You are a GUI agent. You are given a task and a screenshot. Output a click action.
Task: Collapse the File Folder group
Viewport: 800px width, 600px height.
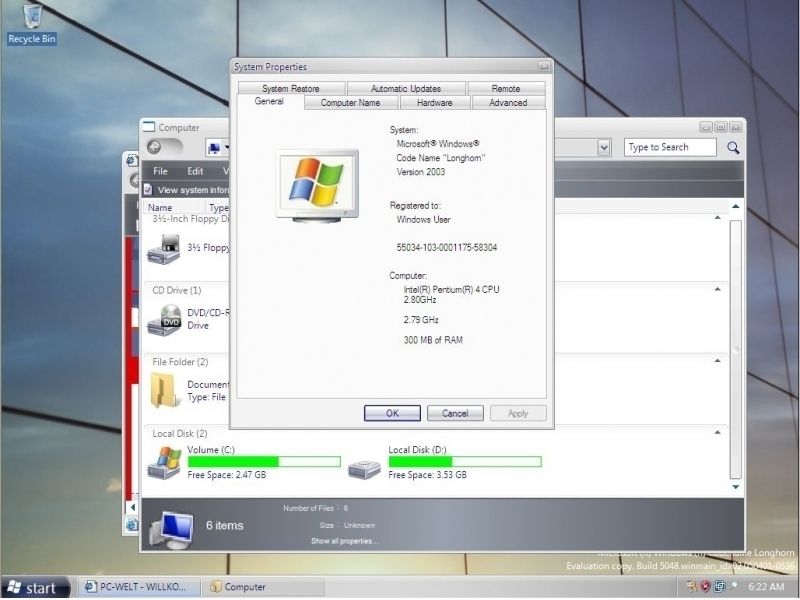pyautogui.click(x=718, y=361)
